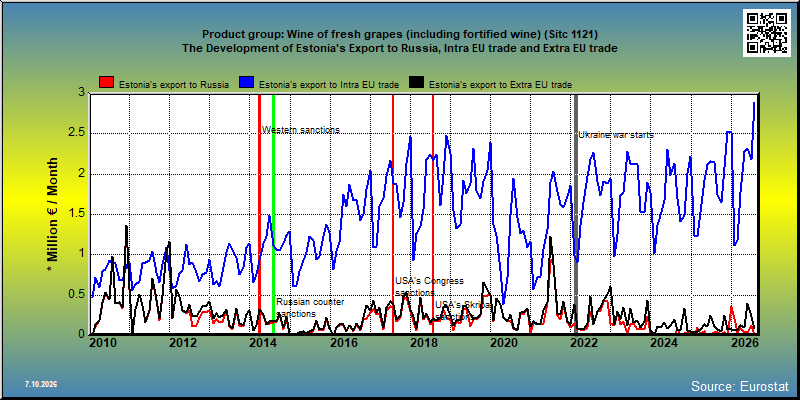Click the subtitle "The Development of Estonia's Export"
The image size is (800, 400).
[399, 48]
